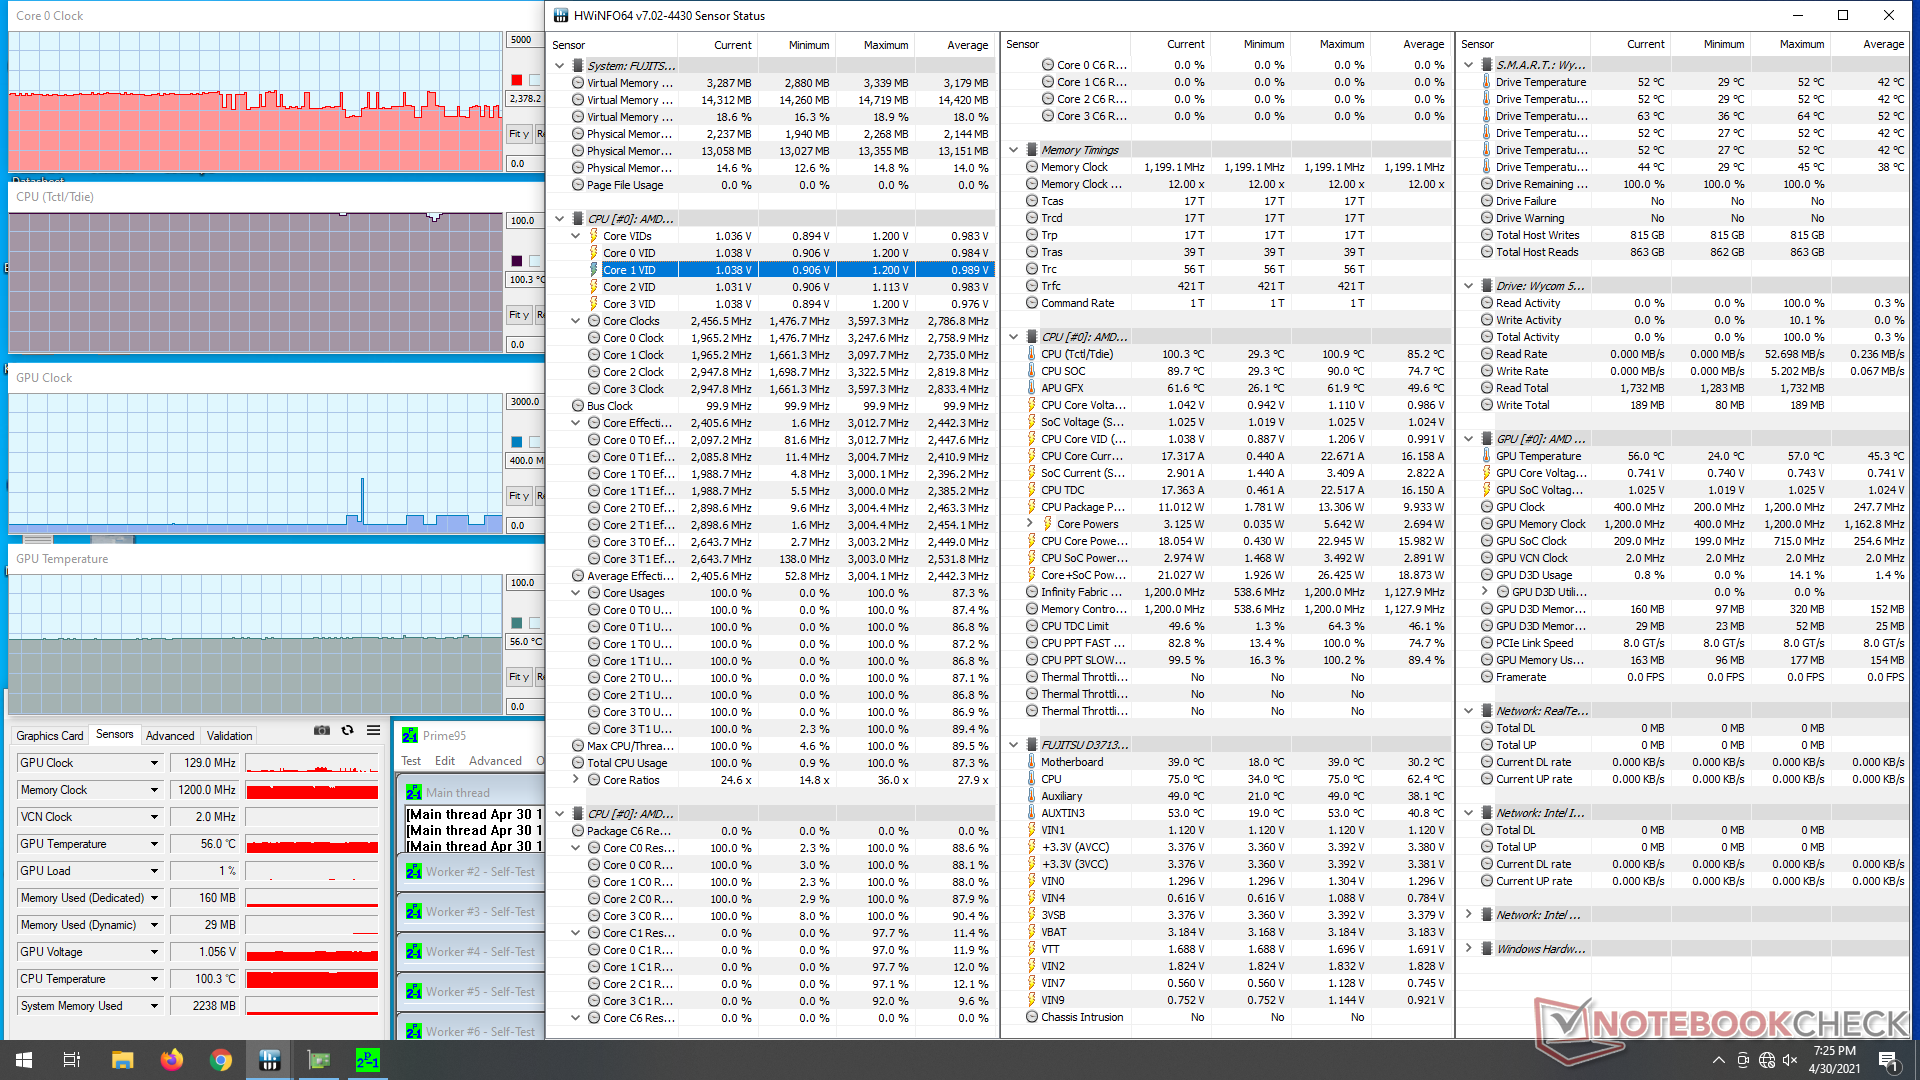This screenshot has width=1920, height=1080.
Task: Open the notification center icon
Action: pyautogui.click(x=1888, y=1060)
